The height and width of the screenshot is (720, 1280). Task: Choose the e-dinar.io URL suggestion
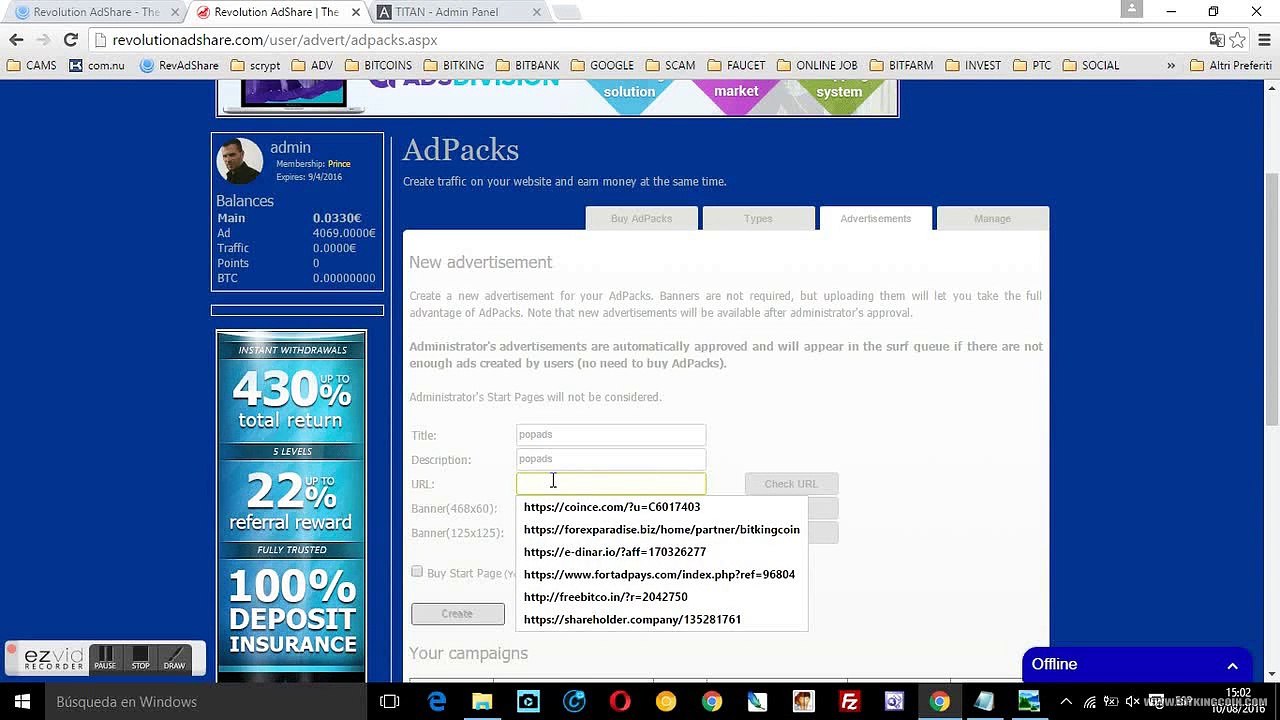pyautogui.click(x=661, y=552)
